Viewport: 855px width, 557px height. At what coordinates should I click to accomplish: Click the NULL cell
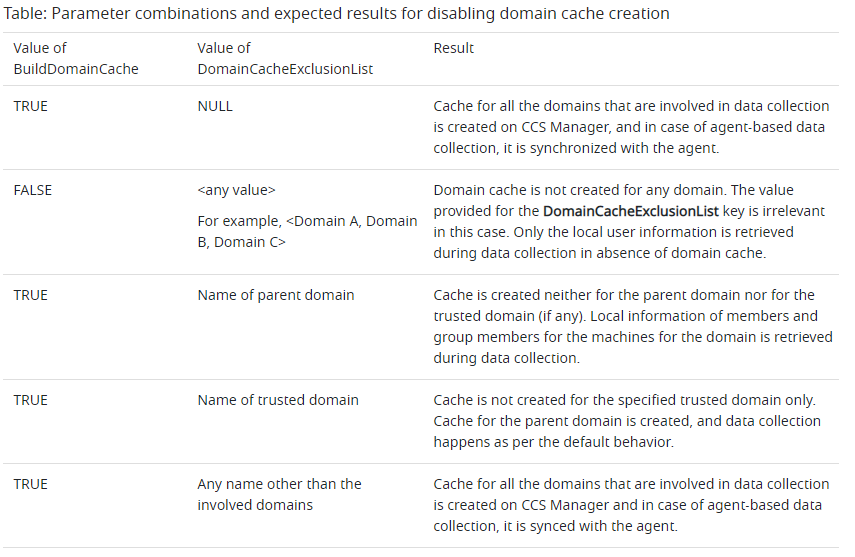pyautogui.click(x=215, y=106)
